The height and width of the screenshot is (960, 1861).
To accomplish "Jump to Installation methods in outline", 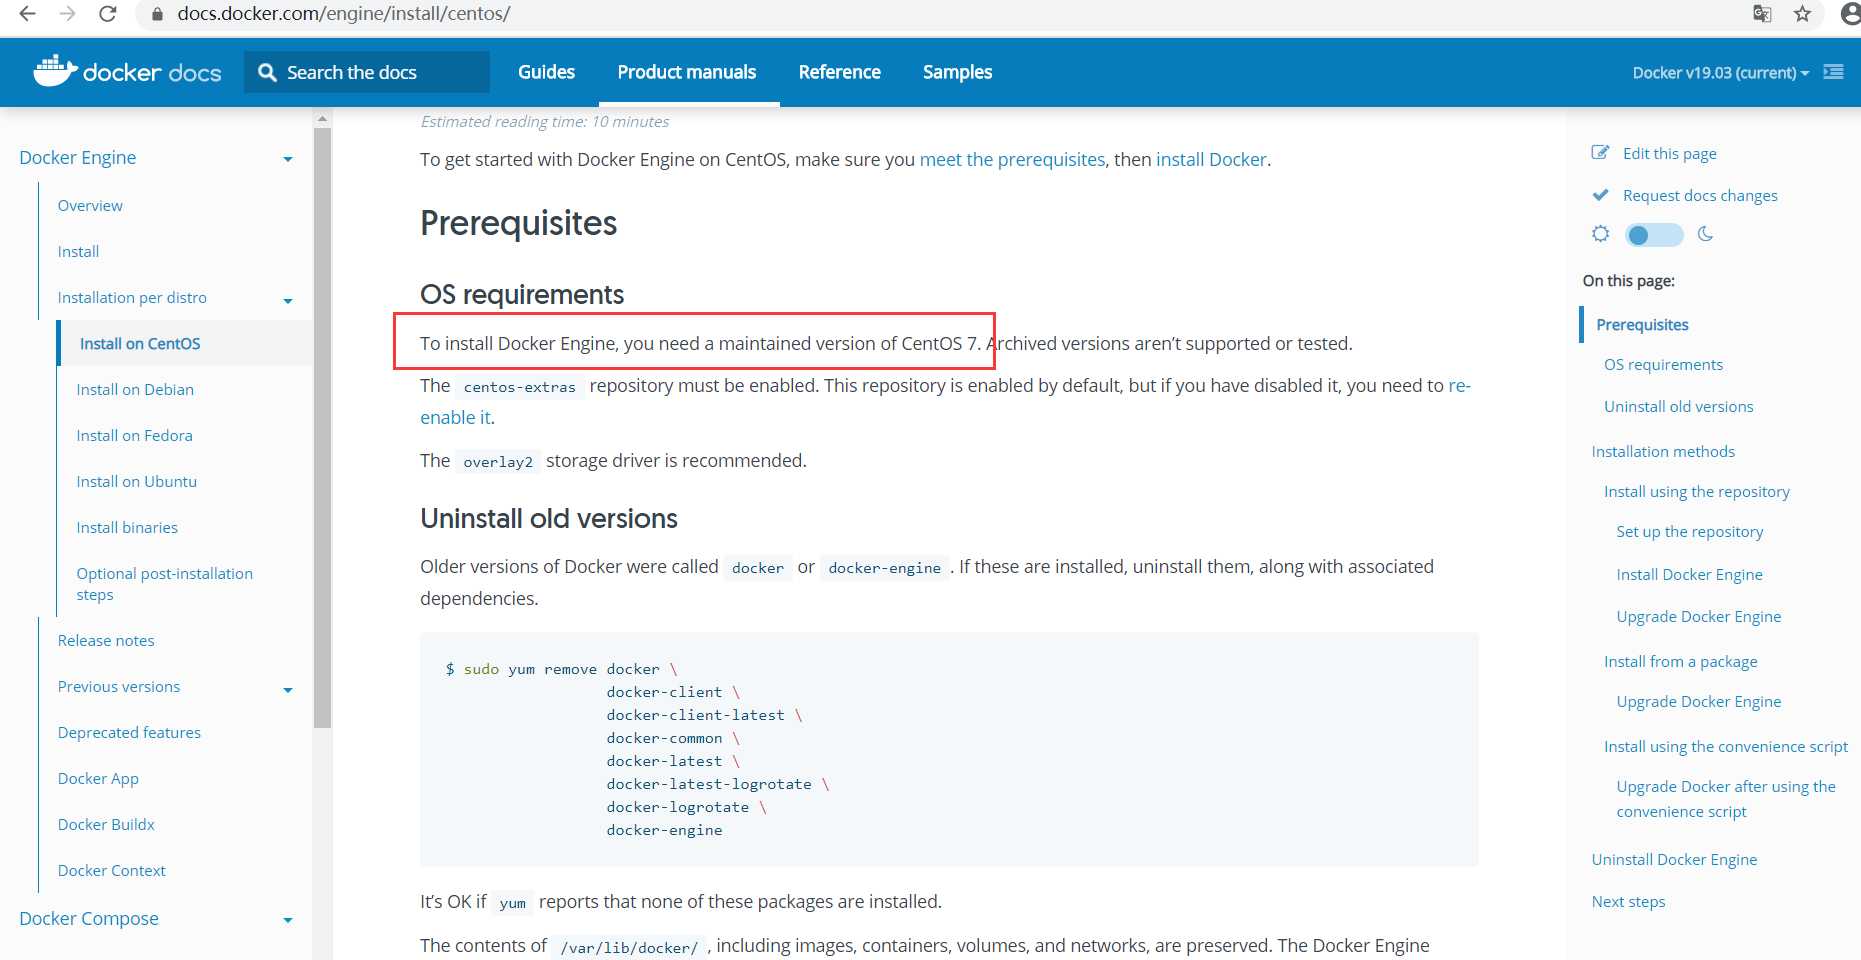I will [1663, 451].
